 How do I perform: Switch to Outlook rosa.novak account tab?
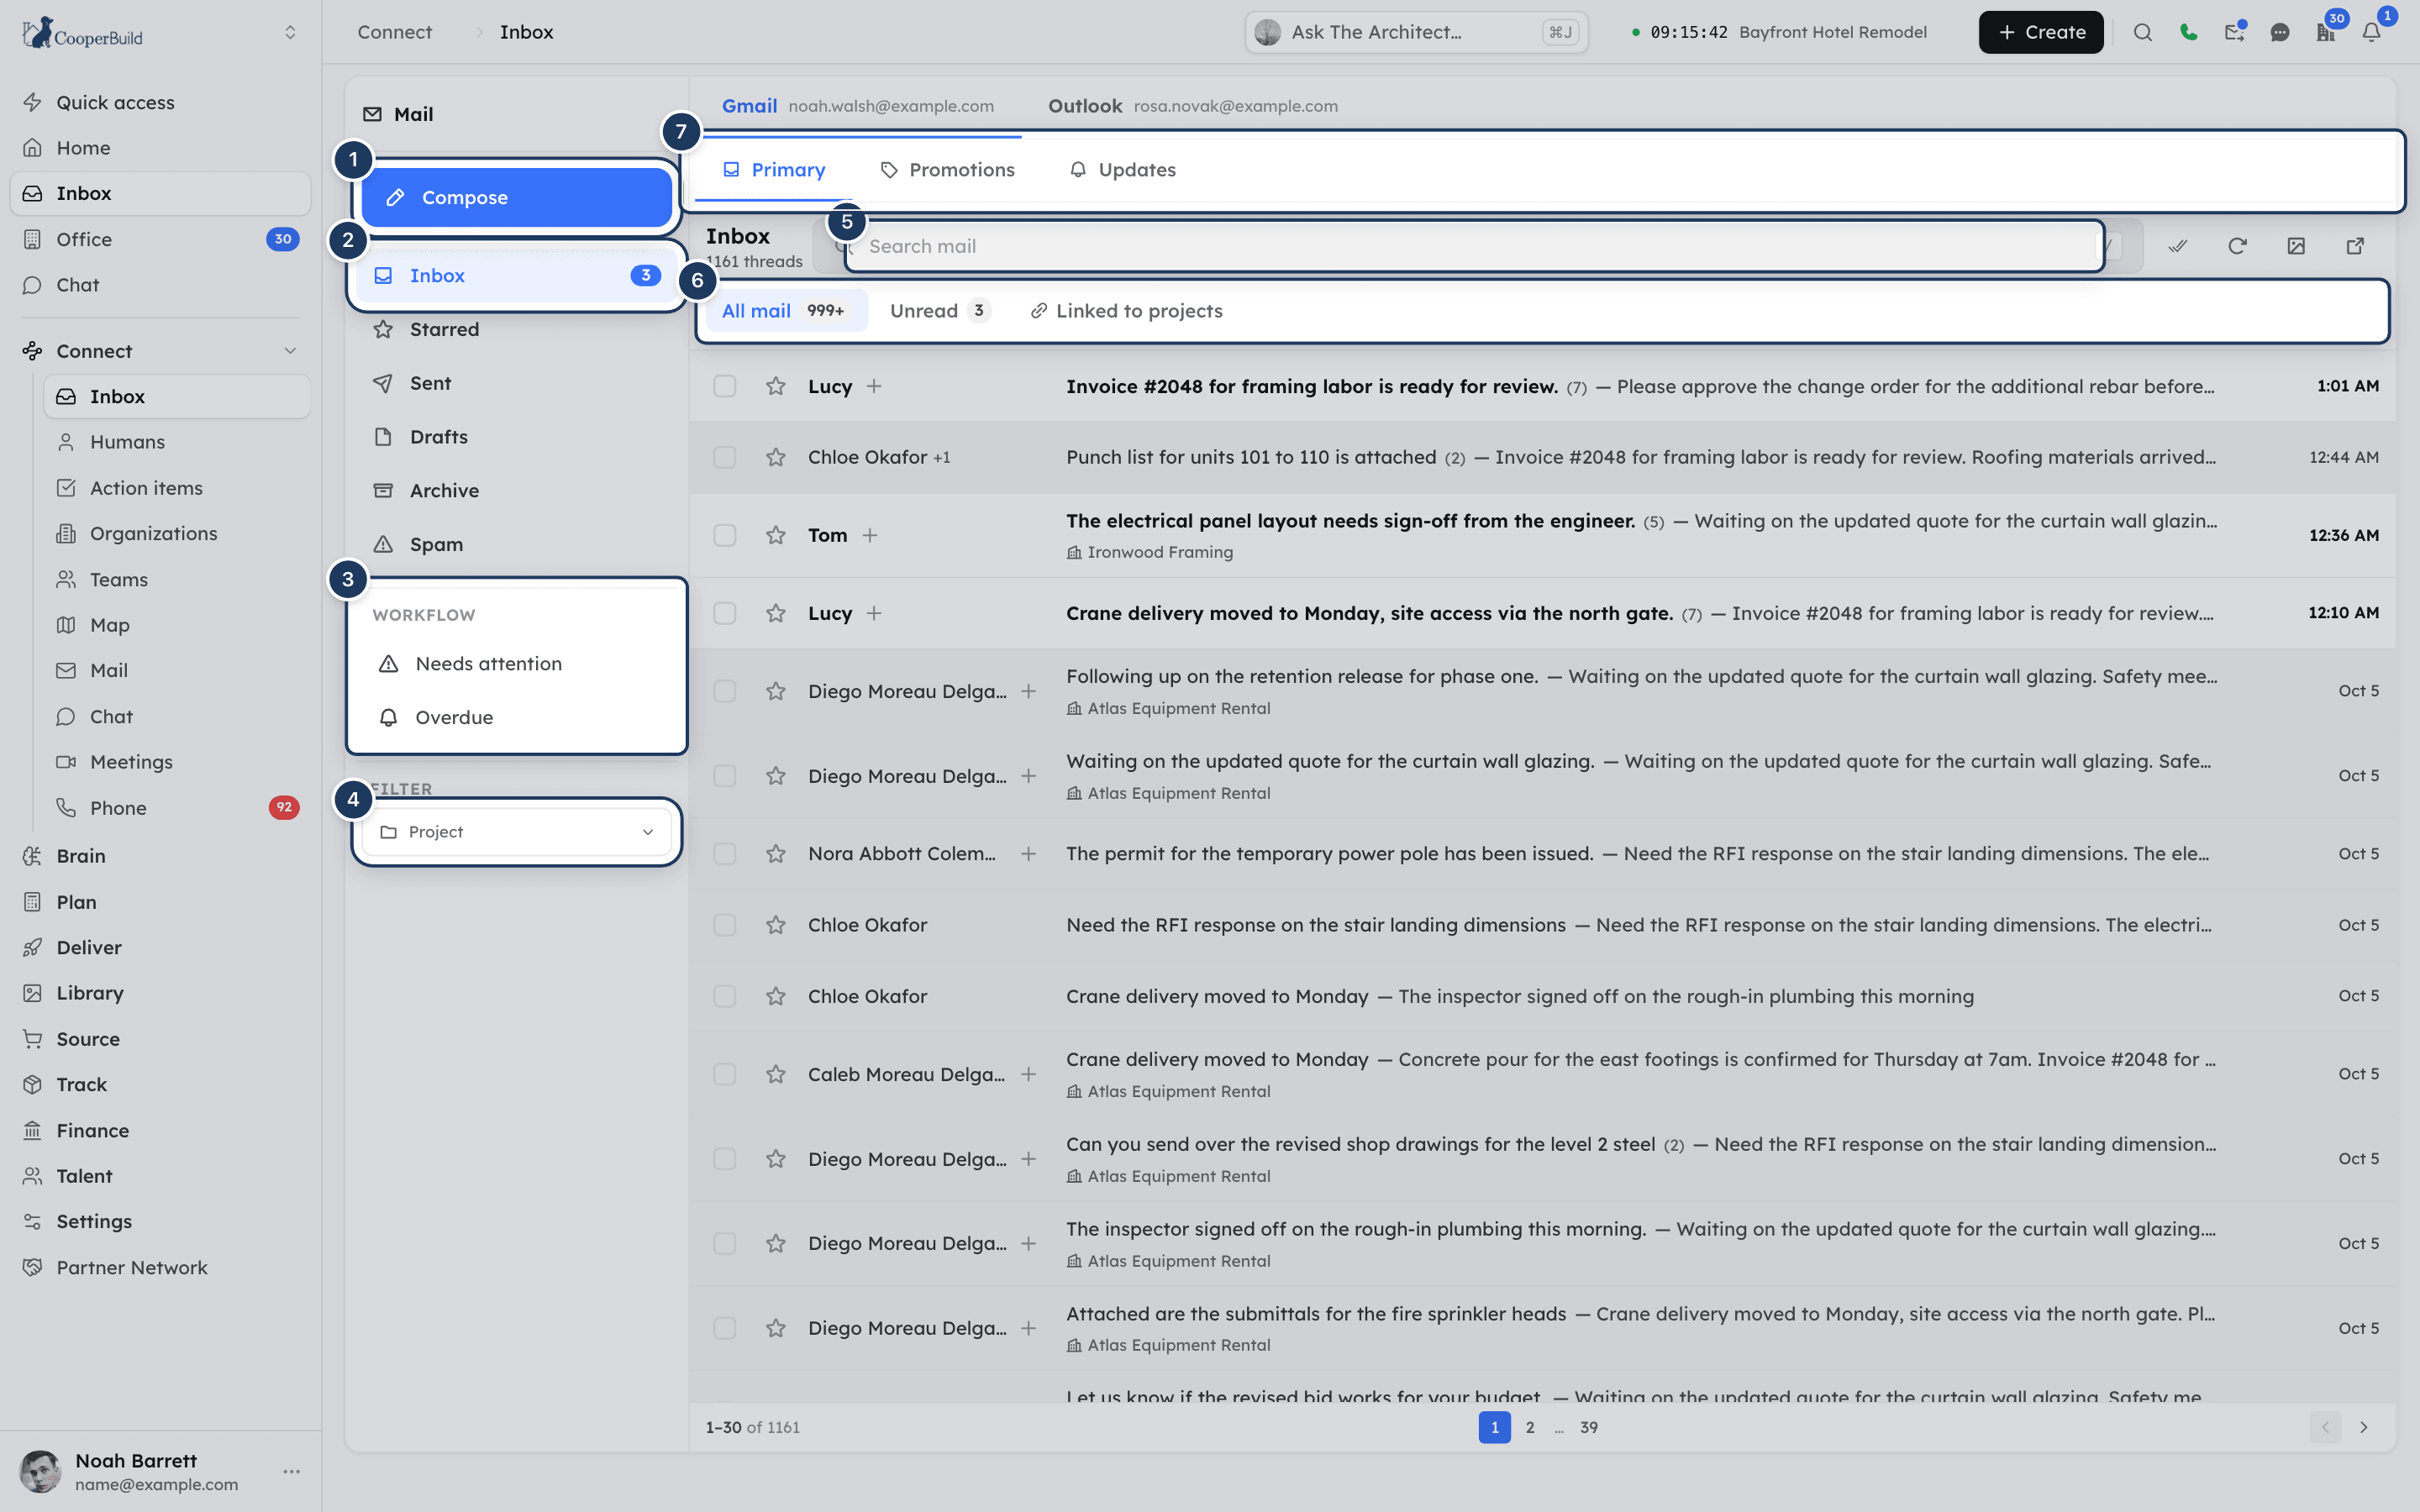(x=1192, y=106)
